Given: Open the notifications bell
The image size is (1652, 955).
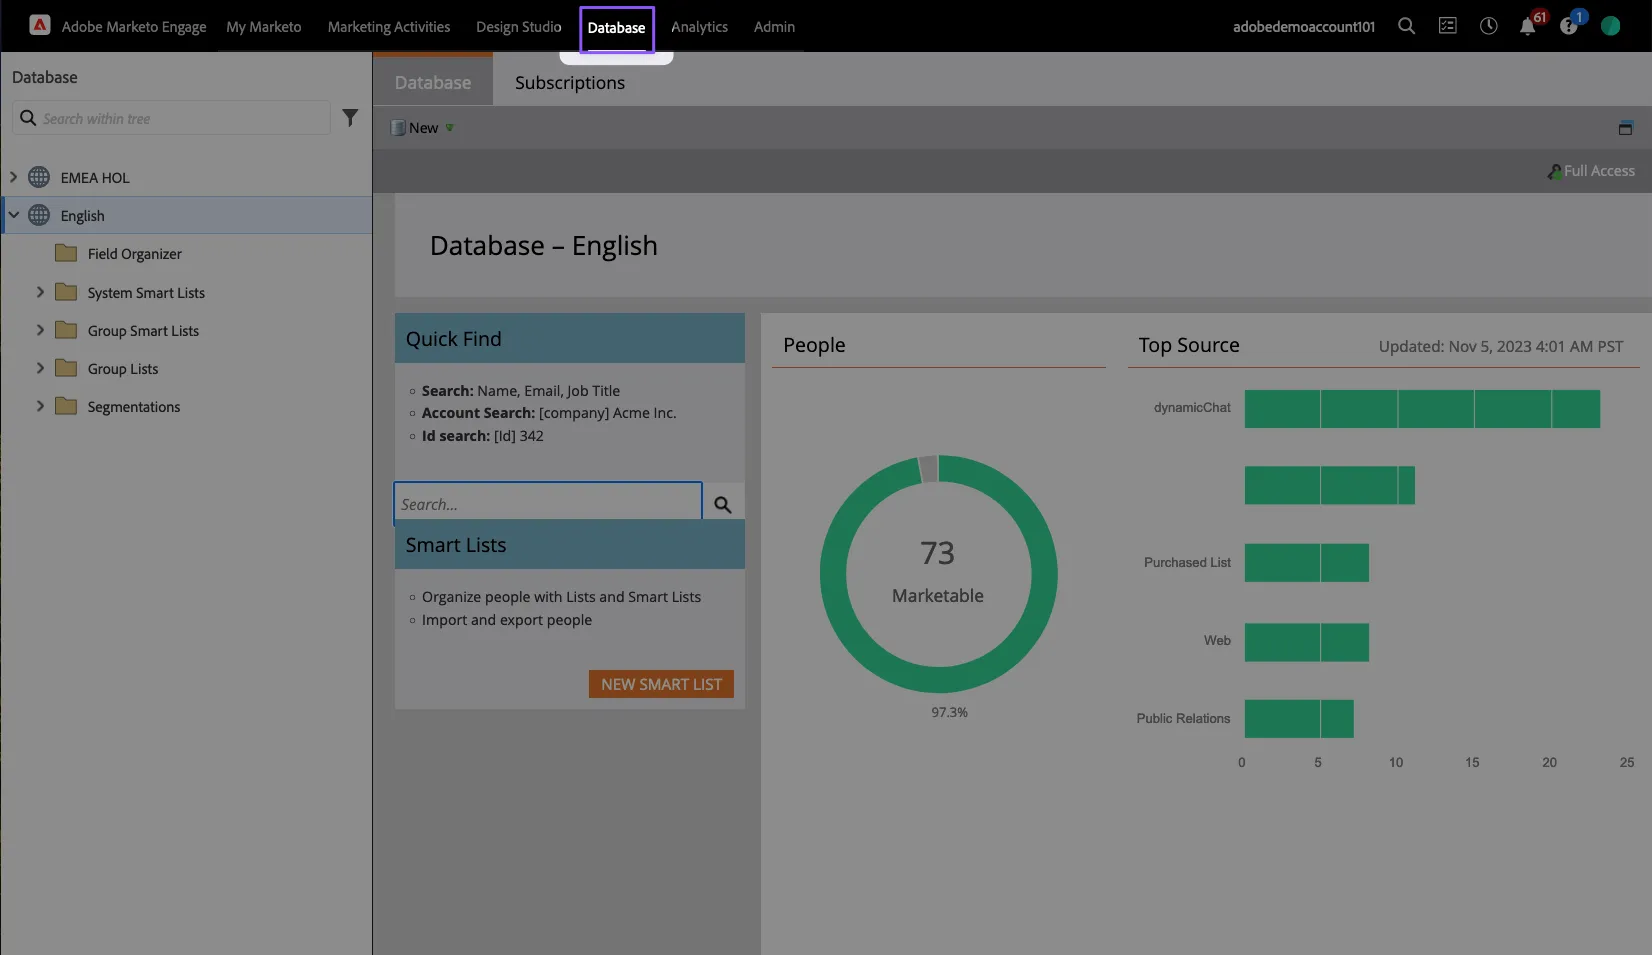Looking at the screenshot, I should 1528,27.
